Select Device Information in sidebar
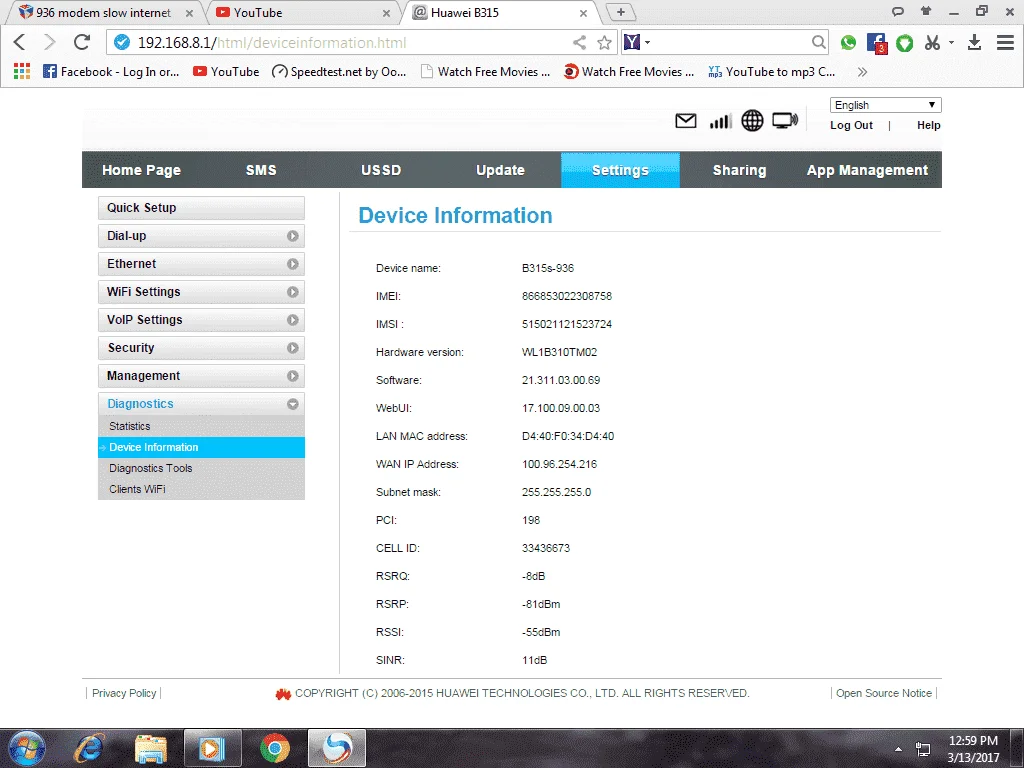This screenshot has width=1024, height=768. point(201,447)
